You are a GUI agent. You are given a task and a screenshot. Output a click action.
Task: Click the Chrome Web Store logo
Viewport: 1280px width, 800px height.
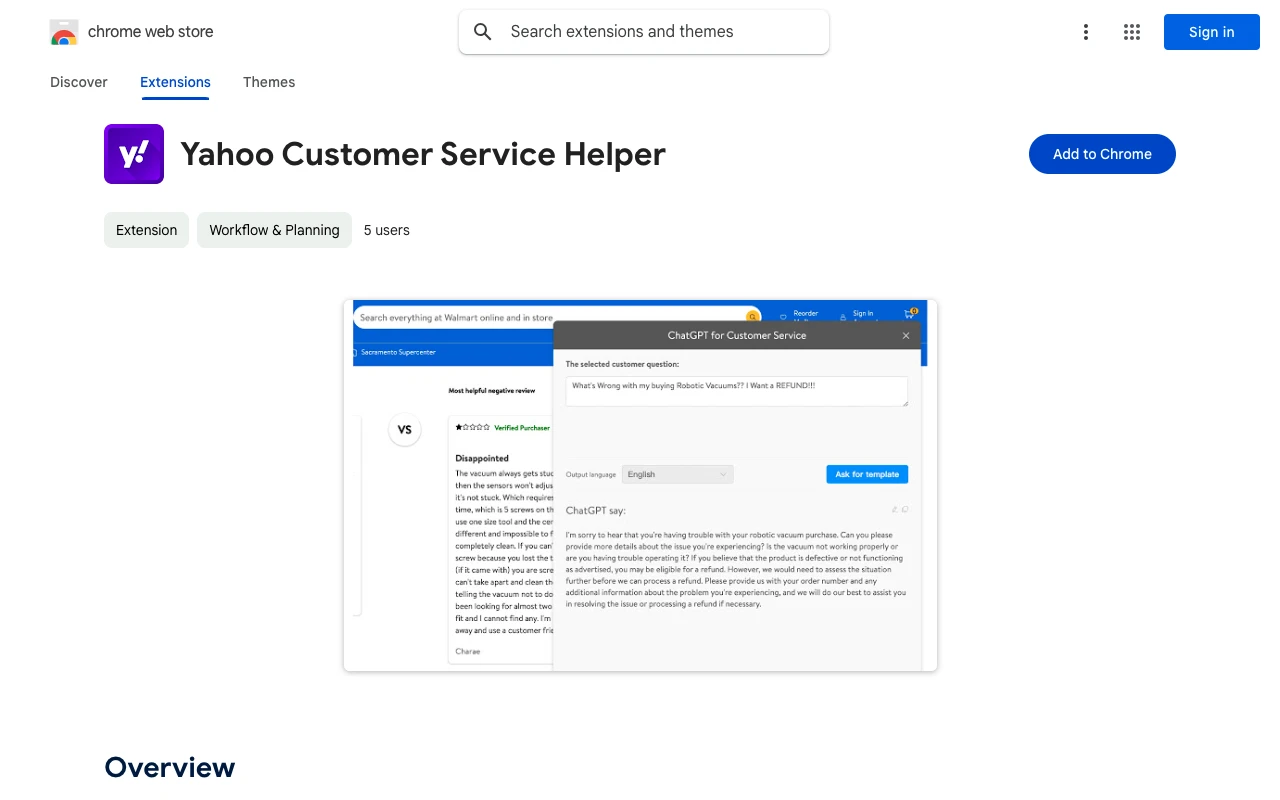pos(64,31)
